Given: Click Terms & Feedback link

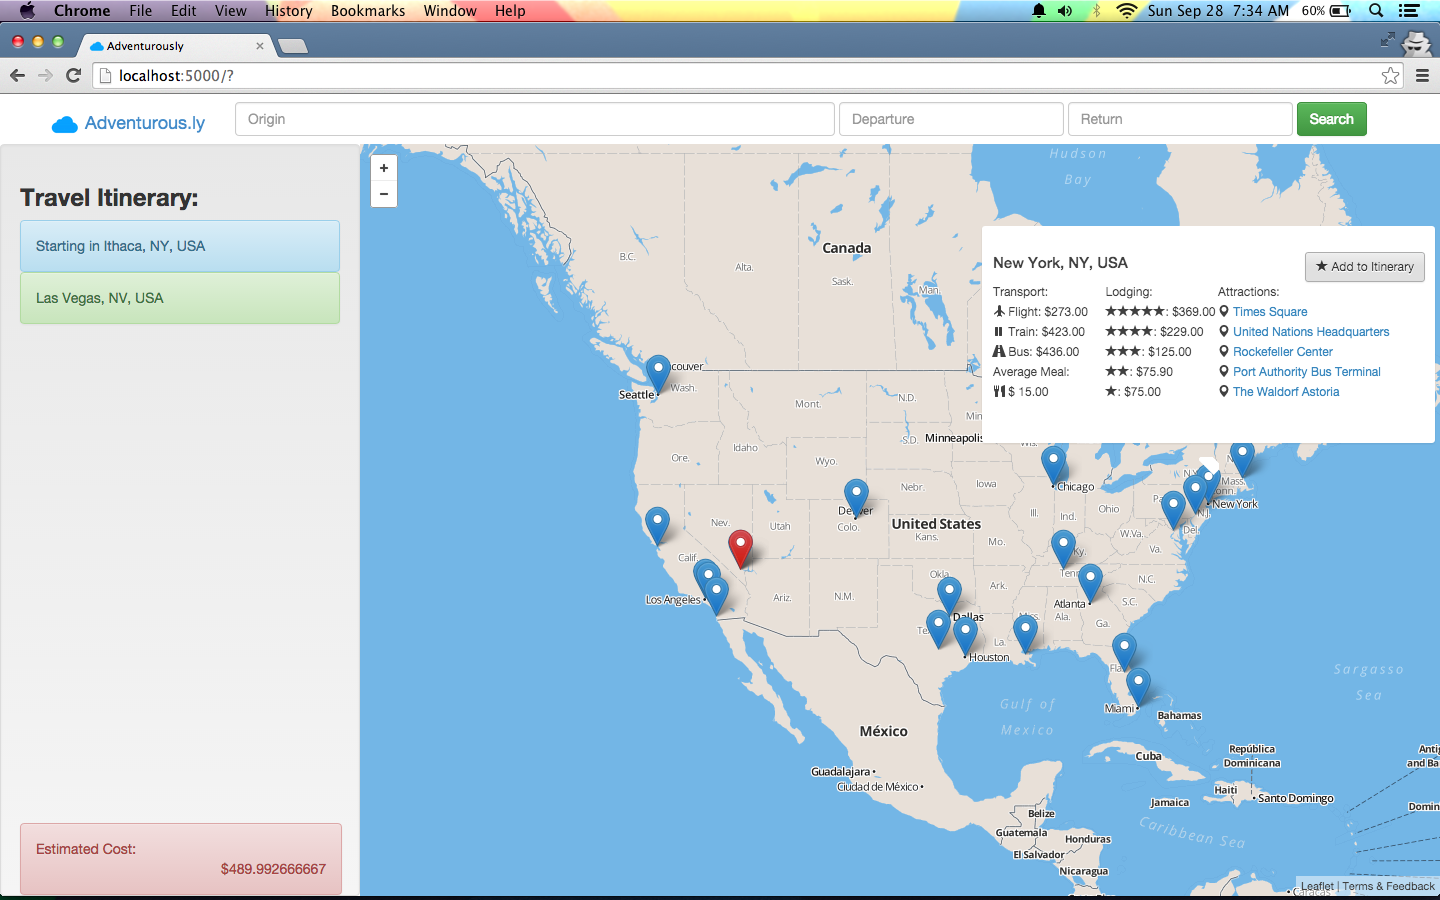Looking at the screenshot, I should [1388, 886].
